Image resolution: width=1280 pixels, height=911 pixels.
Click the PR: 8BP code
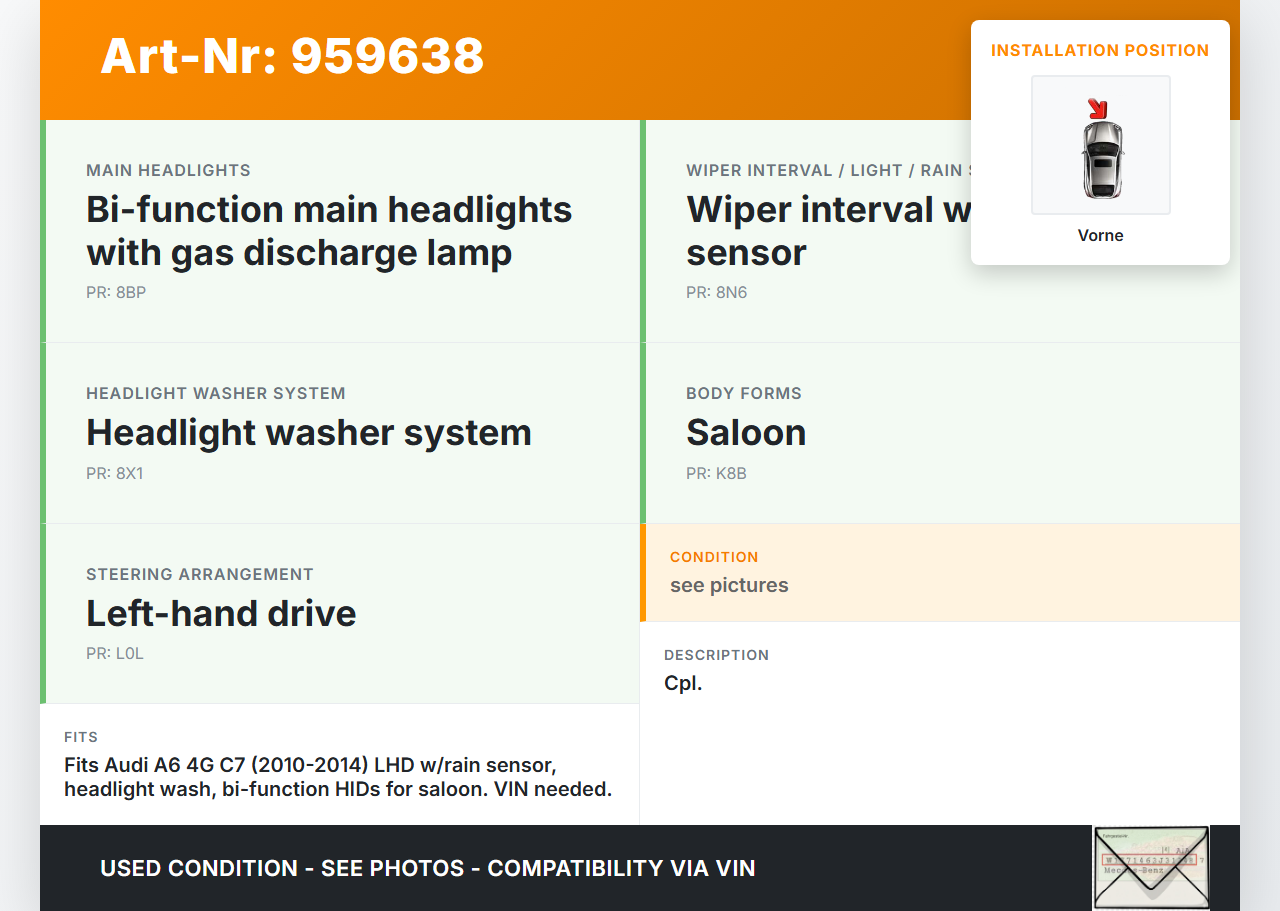point(116,293)
